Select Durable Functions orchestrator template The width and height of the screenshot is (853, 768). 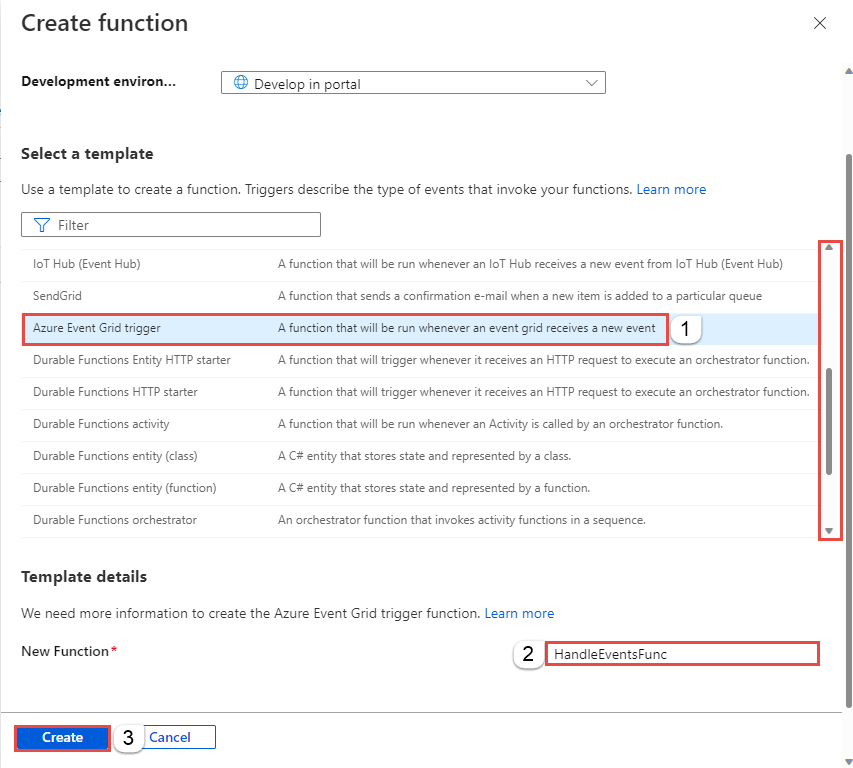[115, 520]
